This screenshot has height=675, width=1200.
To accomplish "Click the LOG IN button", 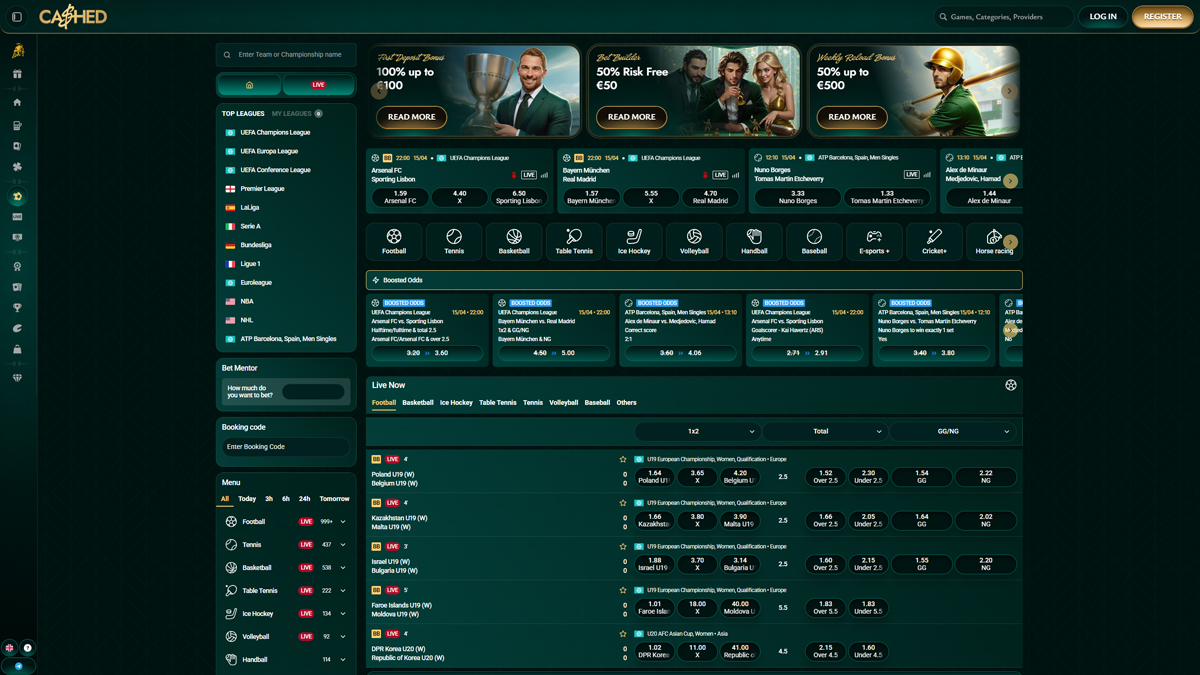I will [1103, 17].
